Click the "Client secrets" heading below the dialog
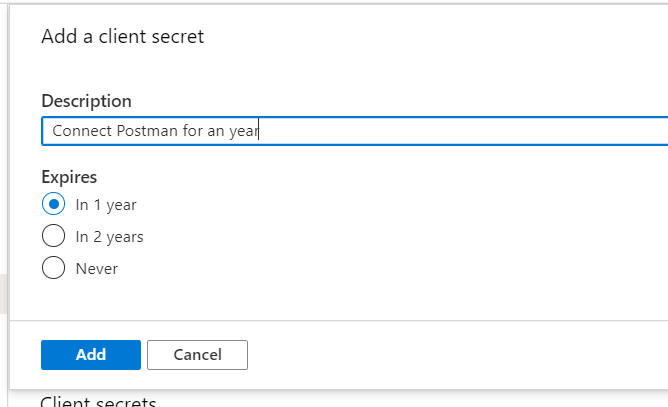Screen dimensions: 668x407 [98, 402]
